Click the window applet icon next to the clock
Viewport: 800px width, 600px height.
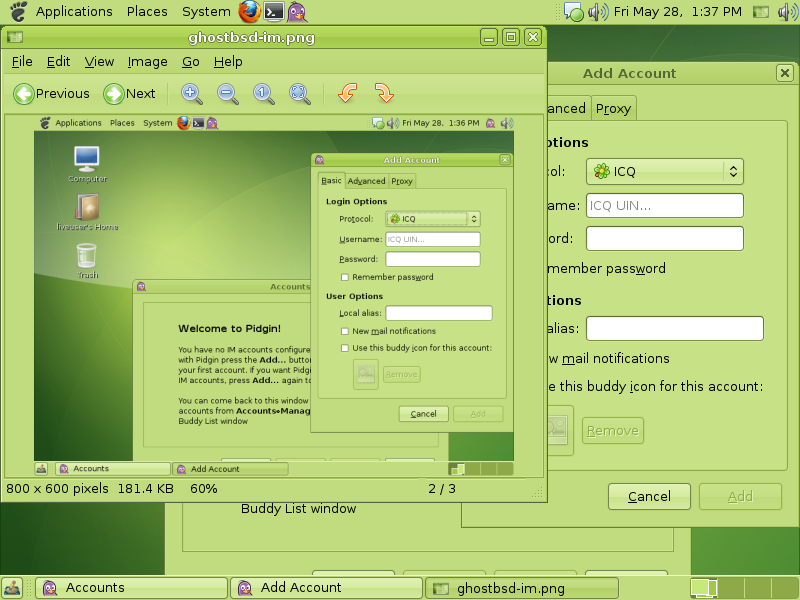(x=761, y=12)
